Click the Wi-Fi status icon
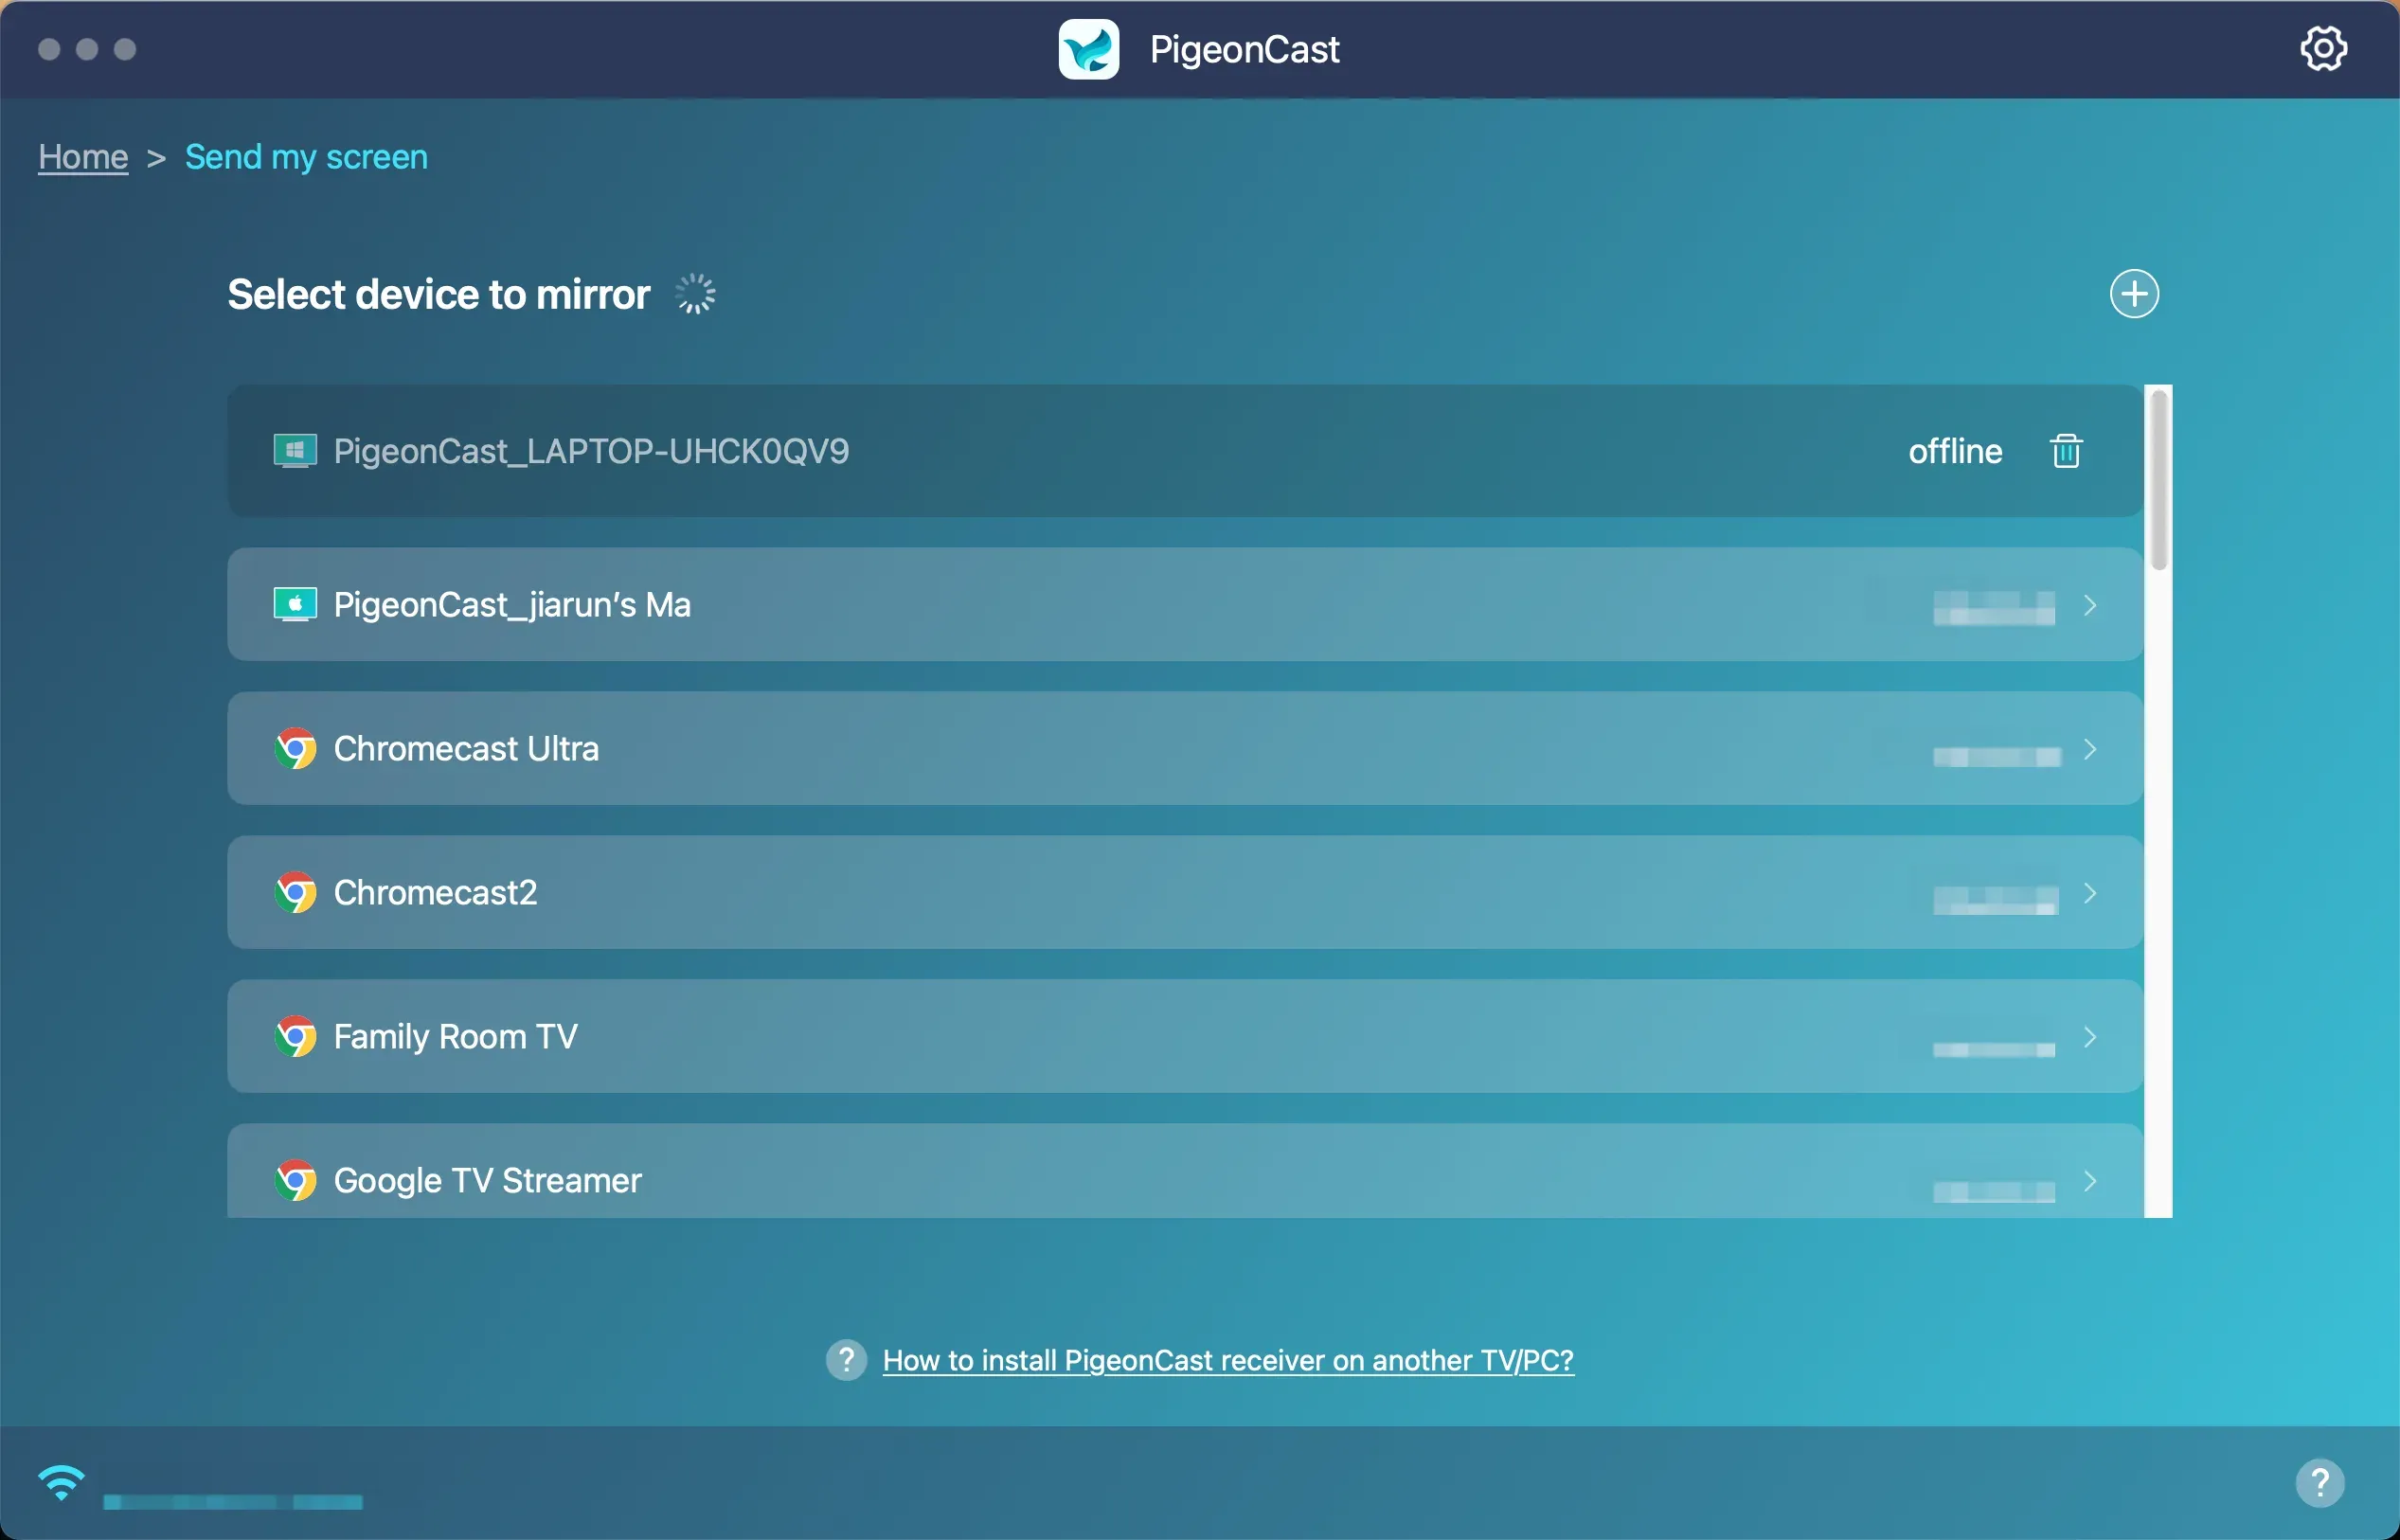Screen dimensions: 2400x1540 point(61,1482)
